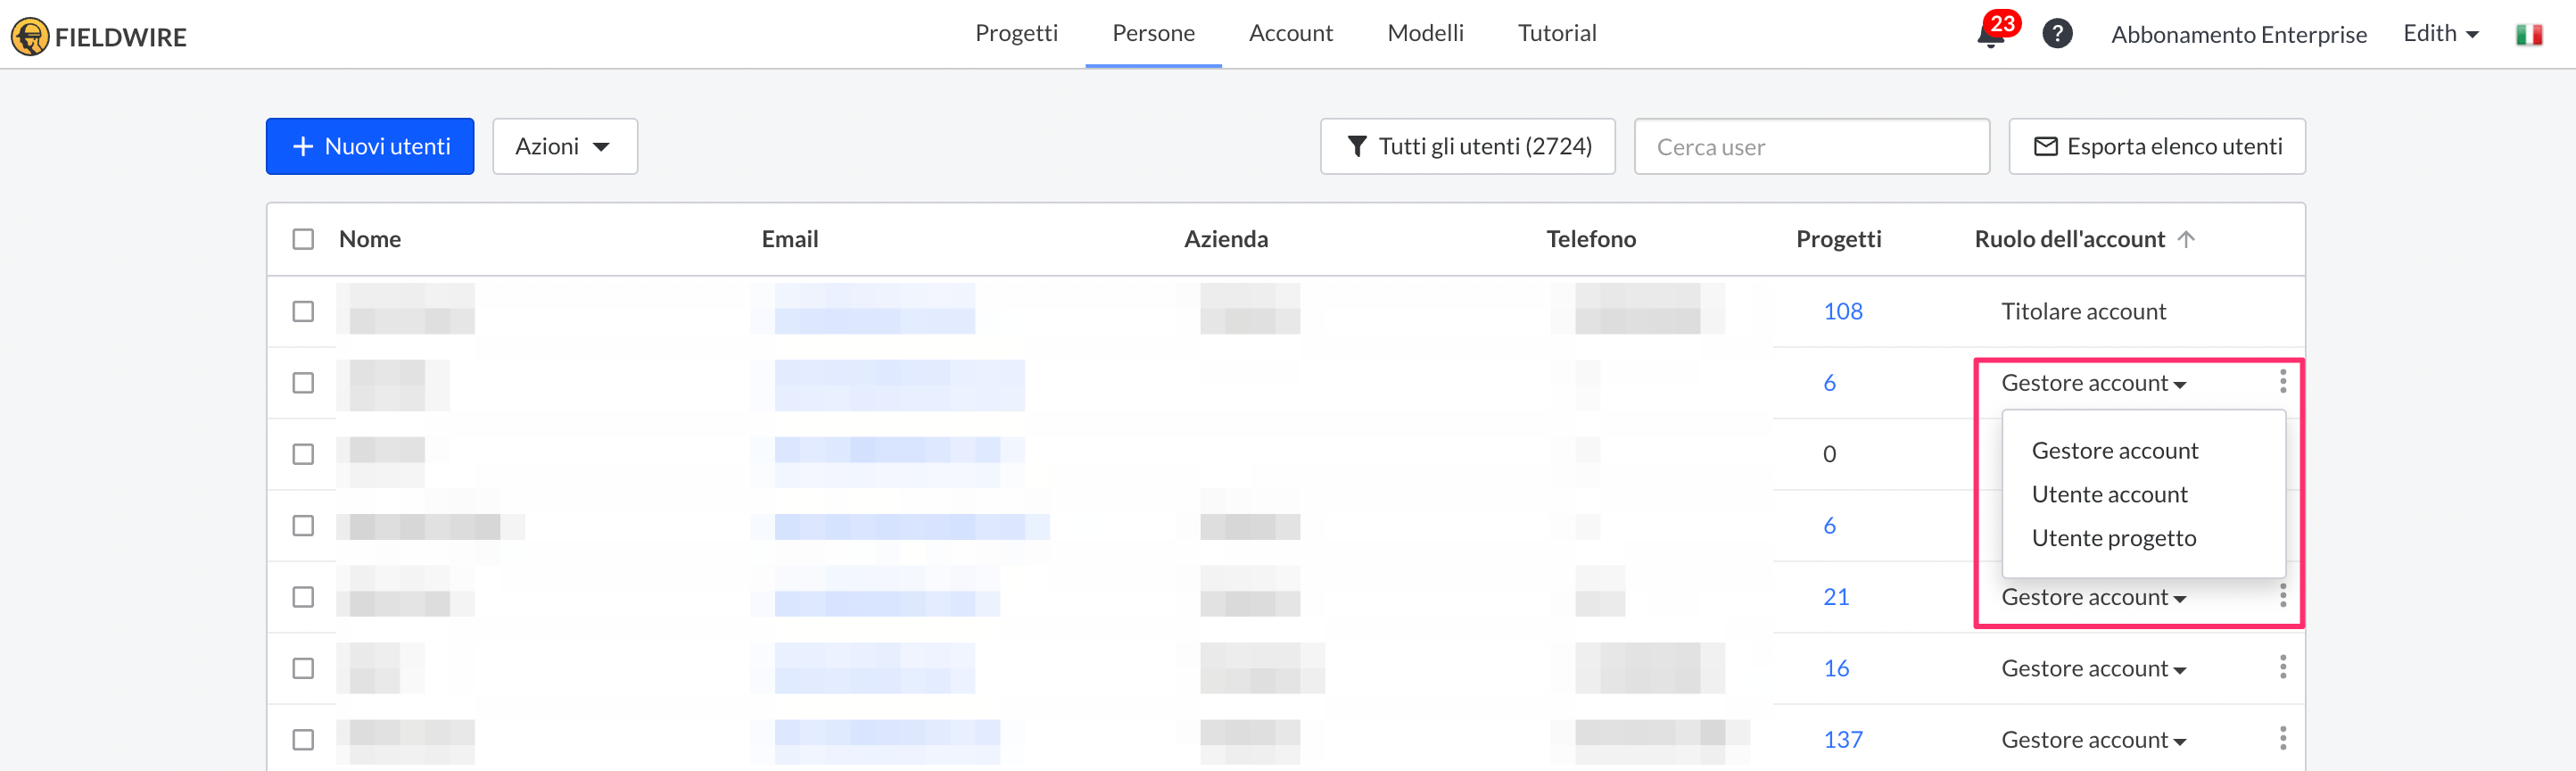2576x771 pixels.
Task: Check the row with 21 projects
Action: pos(303,597)
